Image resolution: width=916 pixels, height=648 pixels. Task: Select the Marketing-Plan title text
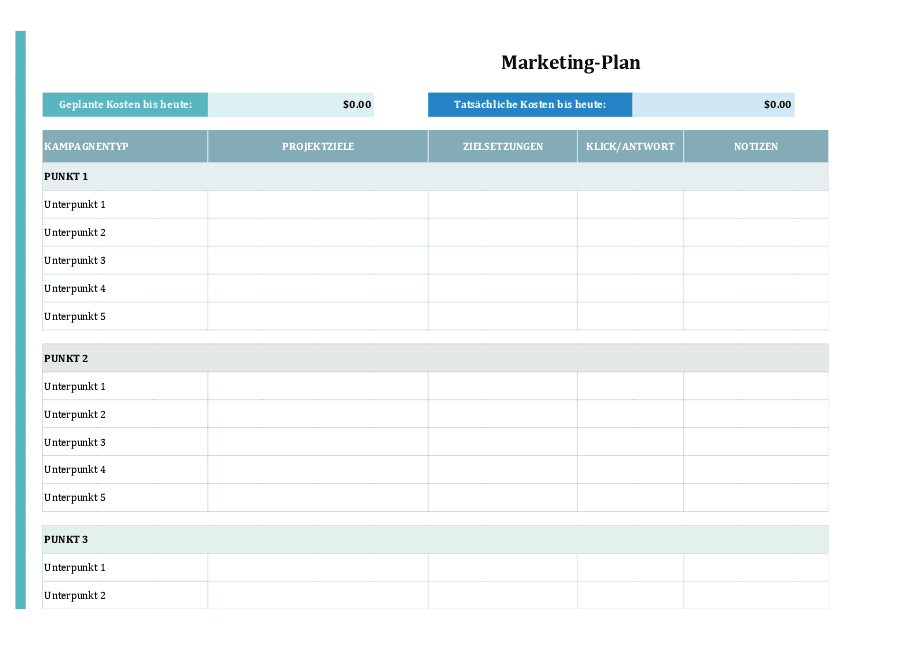click(x=570, y=63)
